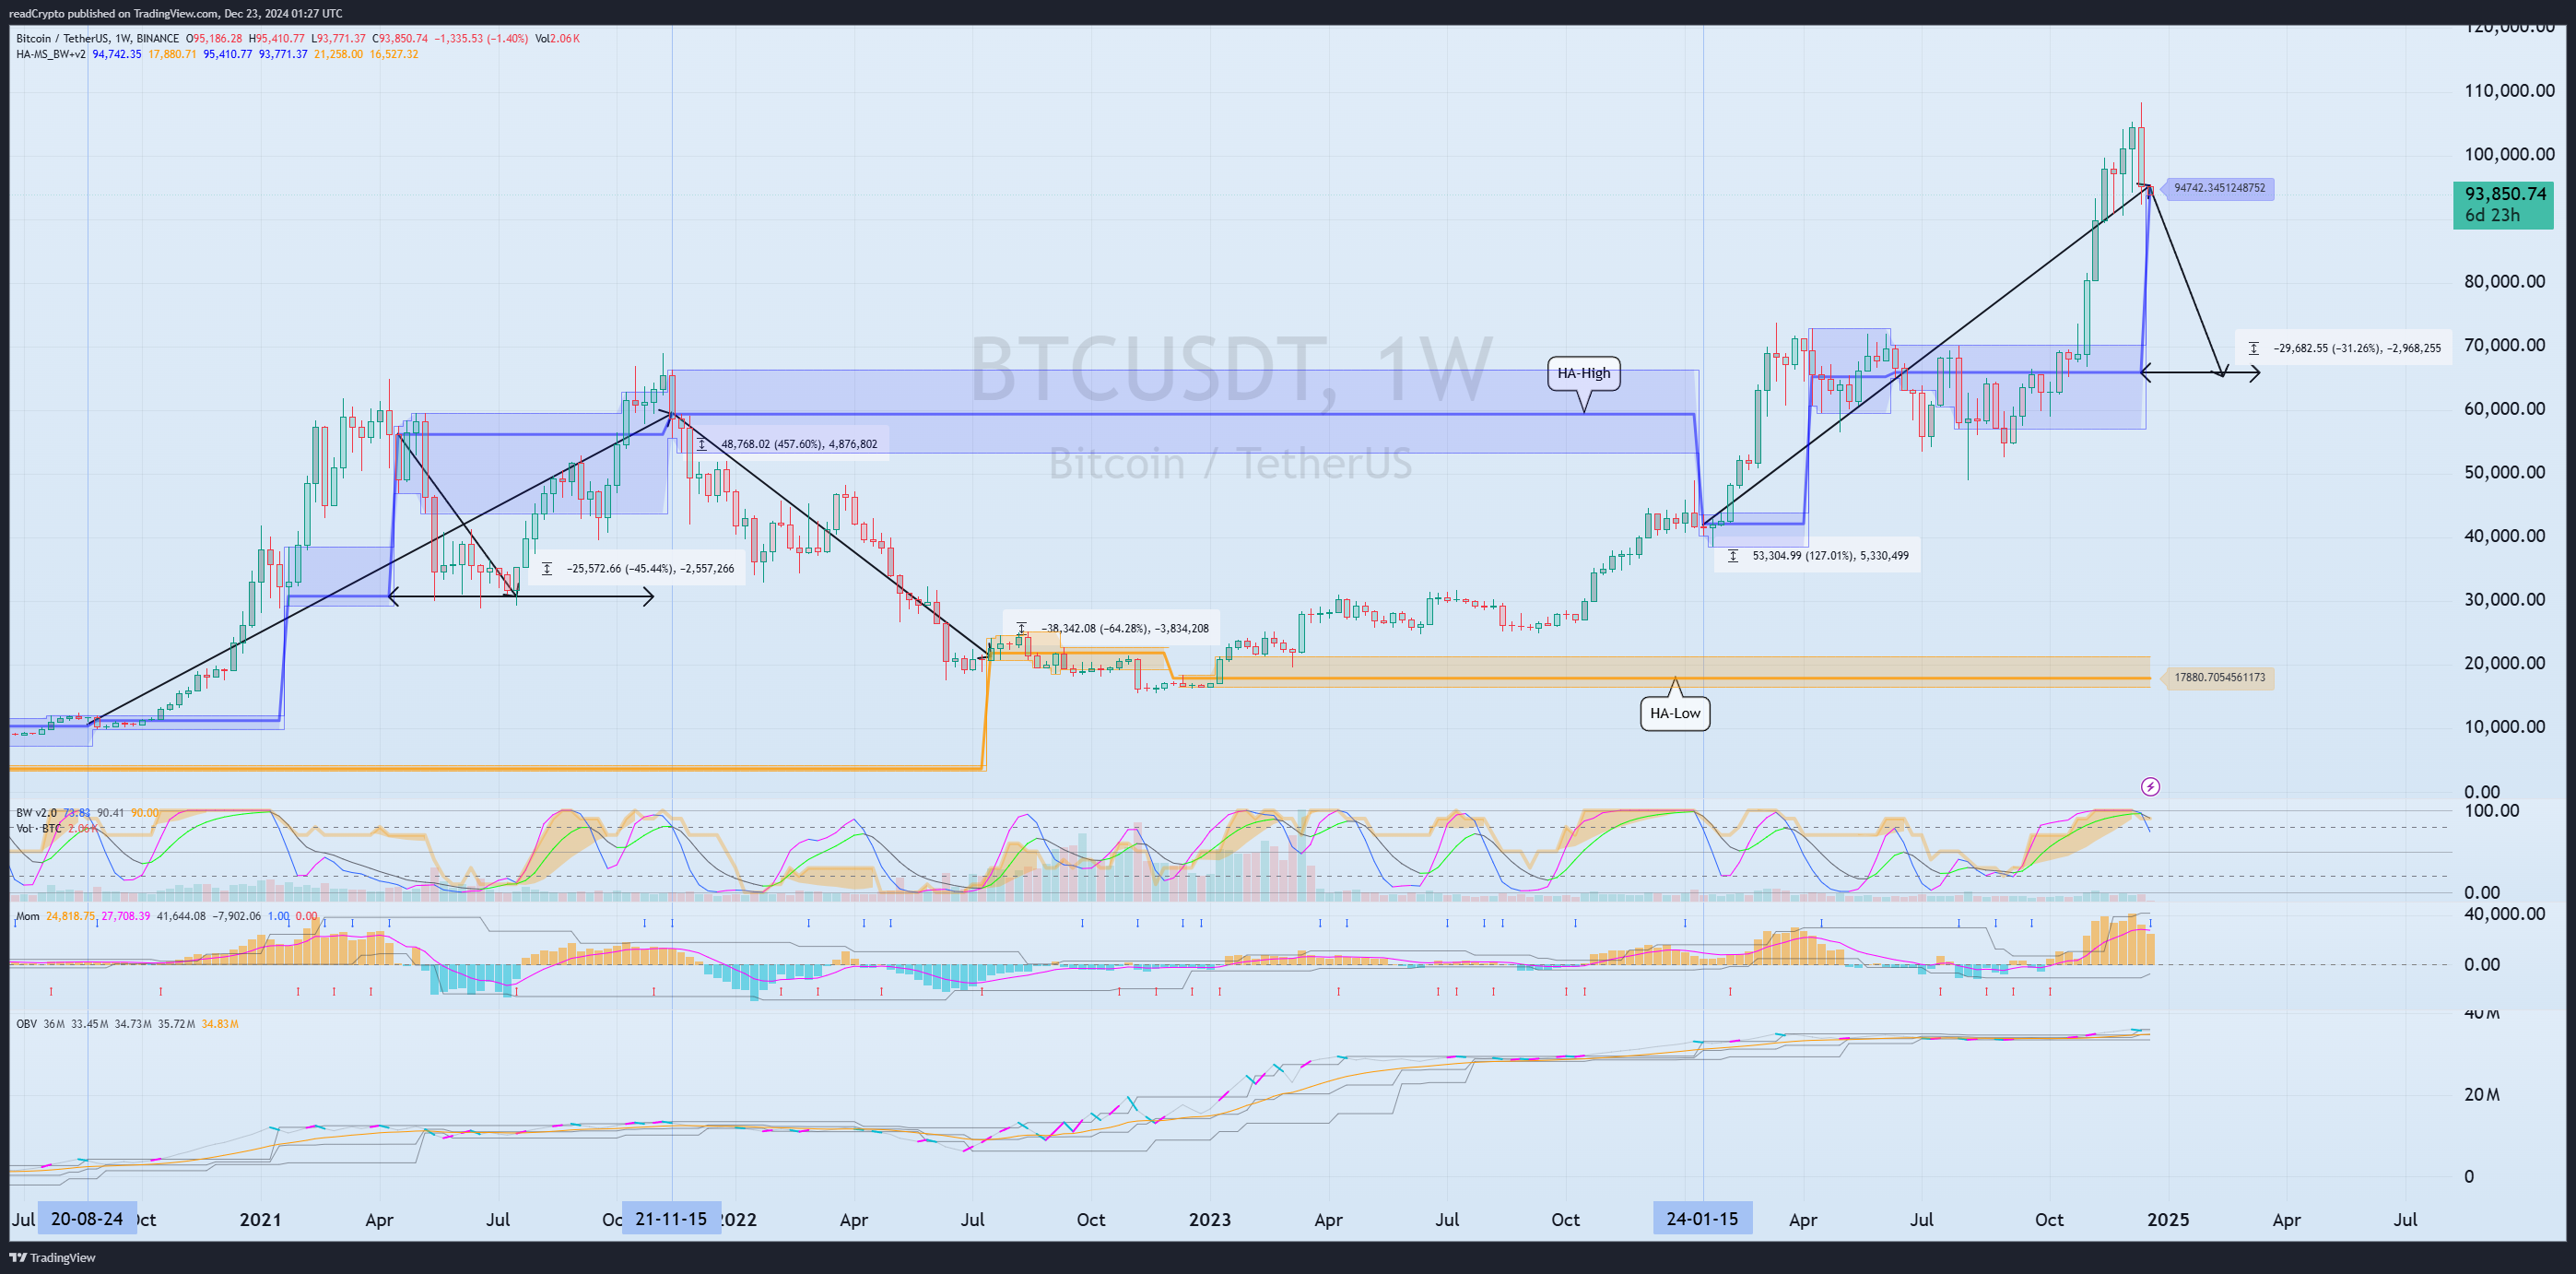Click the measure icon beside 48,768.02 (457.60%)
Screen dimensions: 2576x1274
coord(702,444)
